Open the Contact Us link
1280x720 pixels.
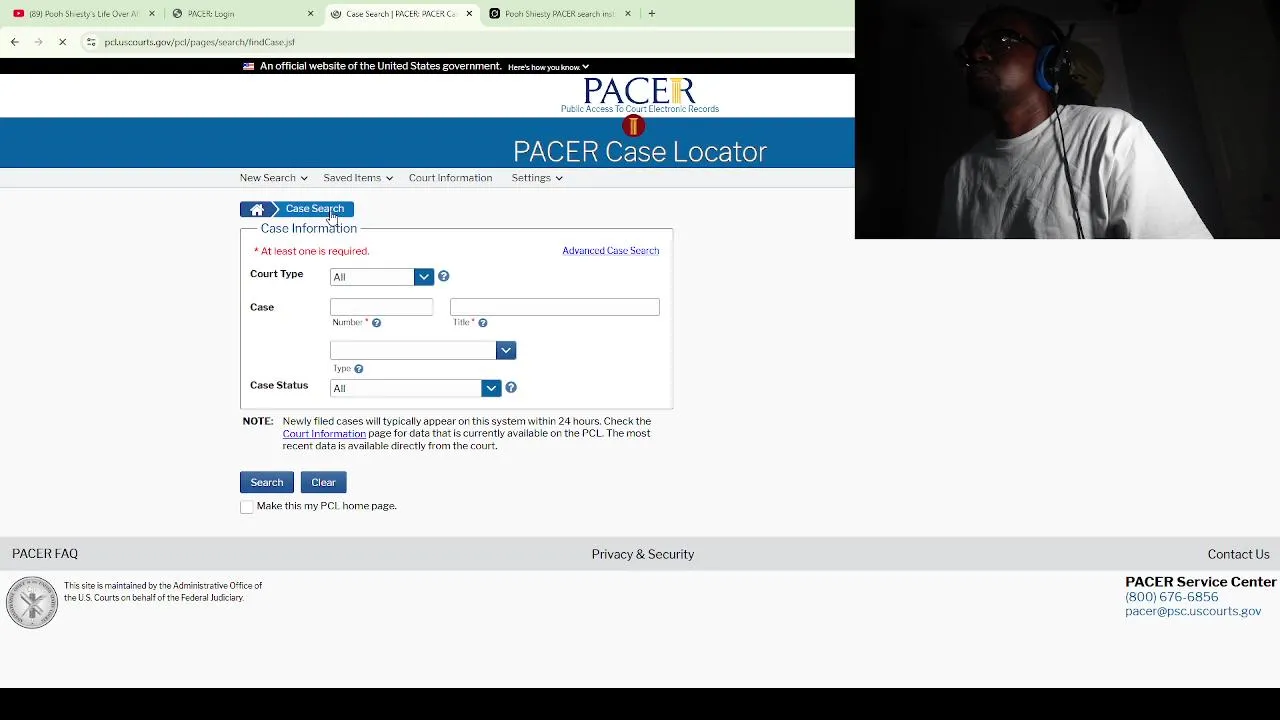[1238, 555]
